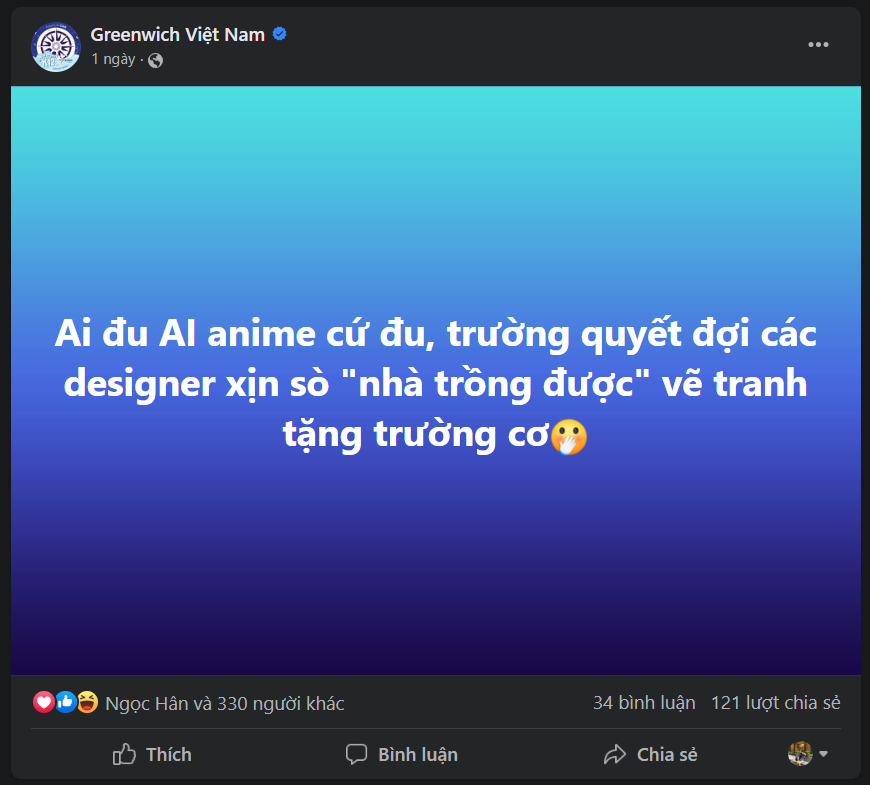Click the hand-over-mouth emoji in post
The width and height of the screenshot is (870, 785).
point(569,437)
